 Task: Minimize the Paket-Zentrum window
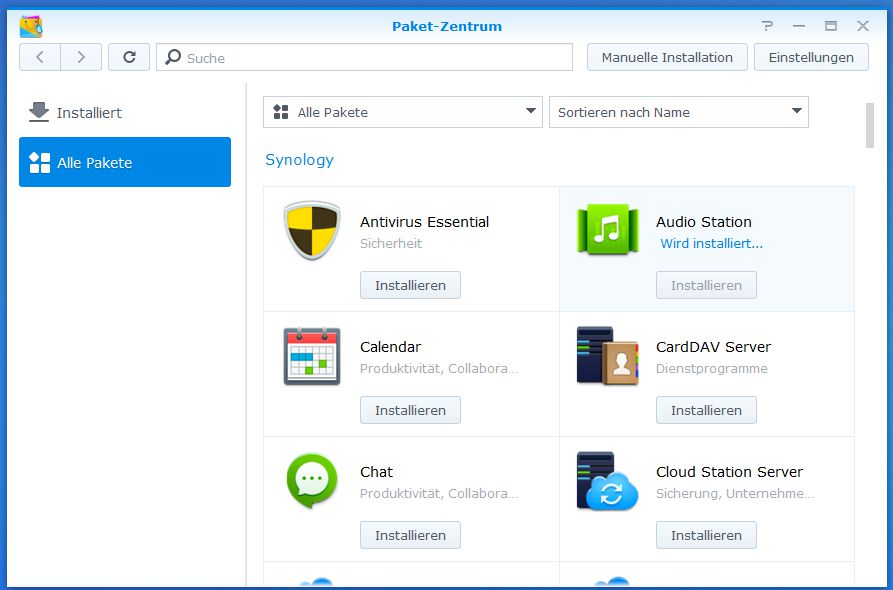pos(799,26)
